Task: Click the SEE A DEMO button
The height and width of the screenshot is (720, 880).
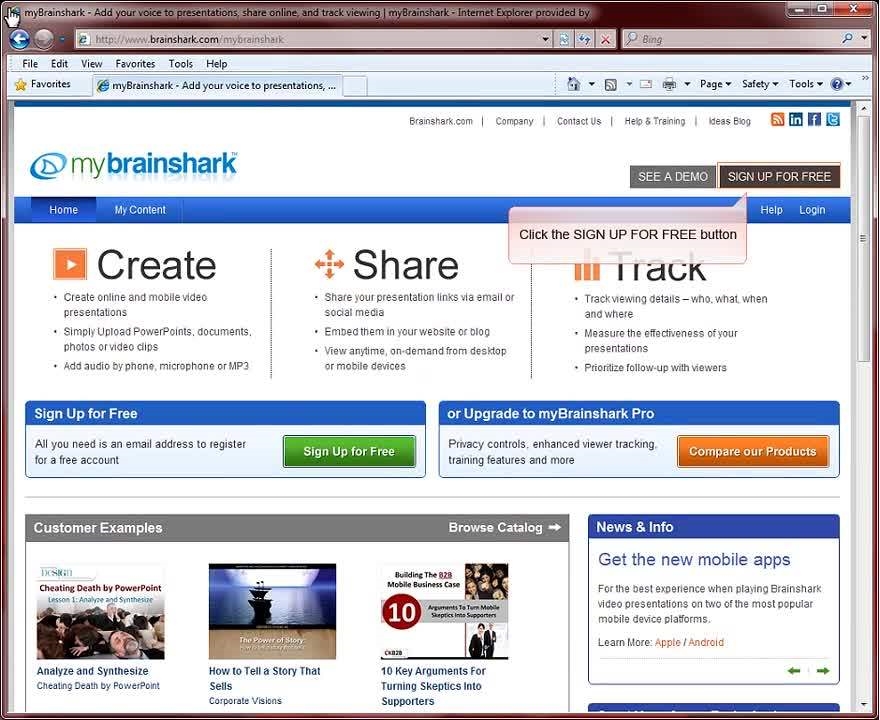Action: tap(673, 177)
